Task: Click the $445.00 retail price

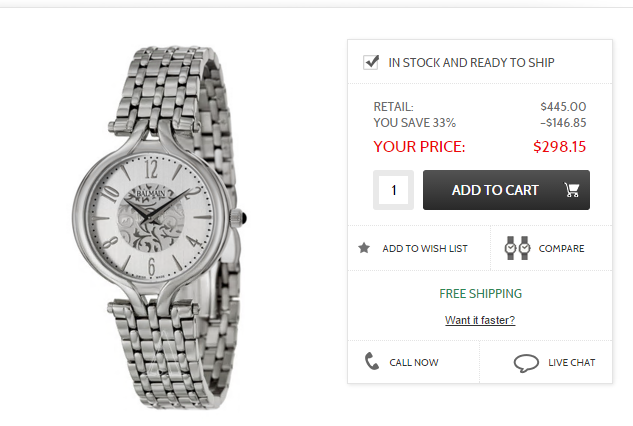Action: tap(563, 106)
